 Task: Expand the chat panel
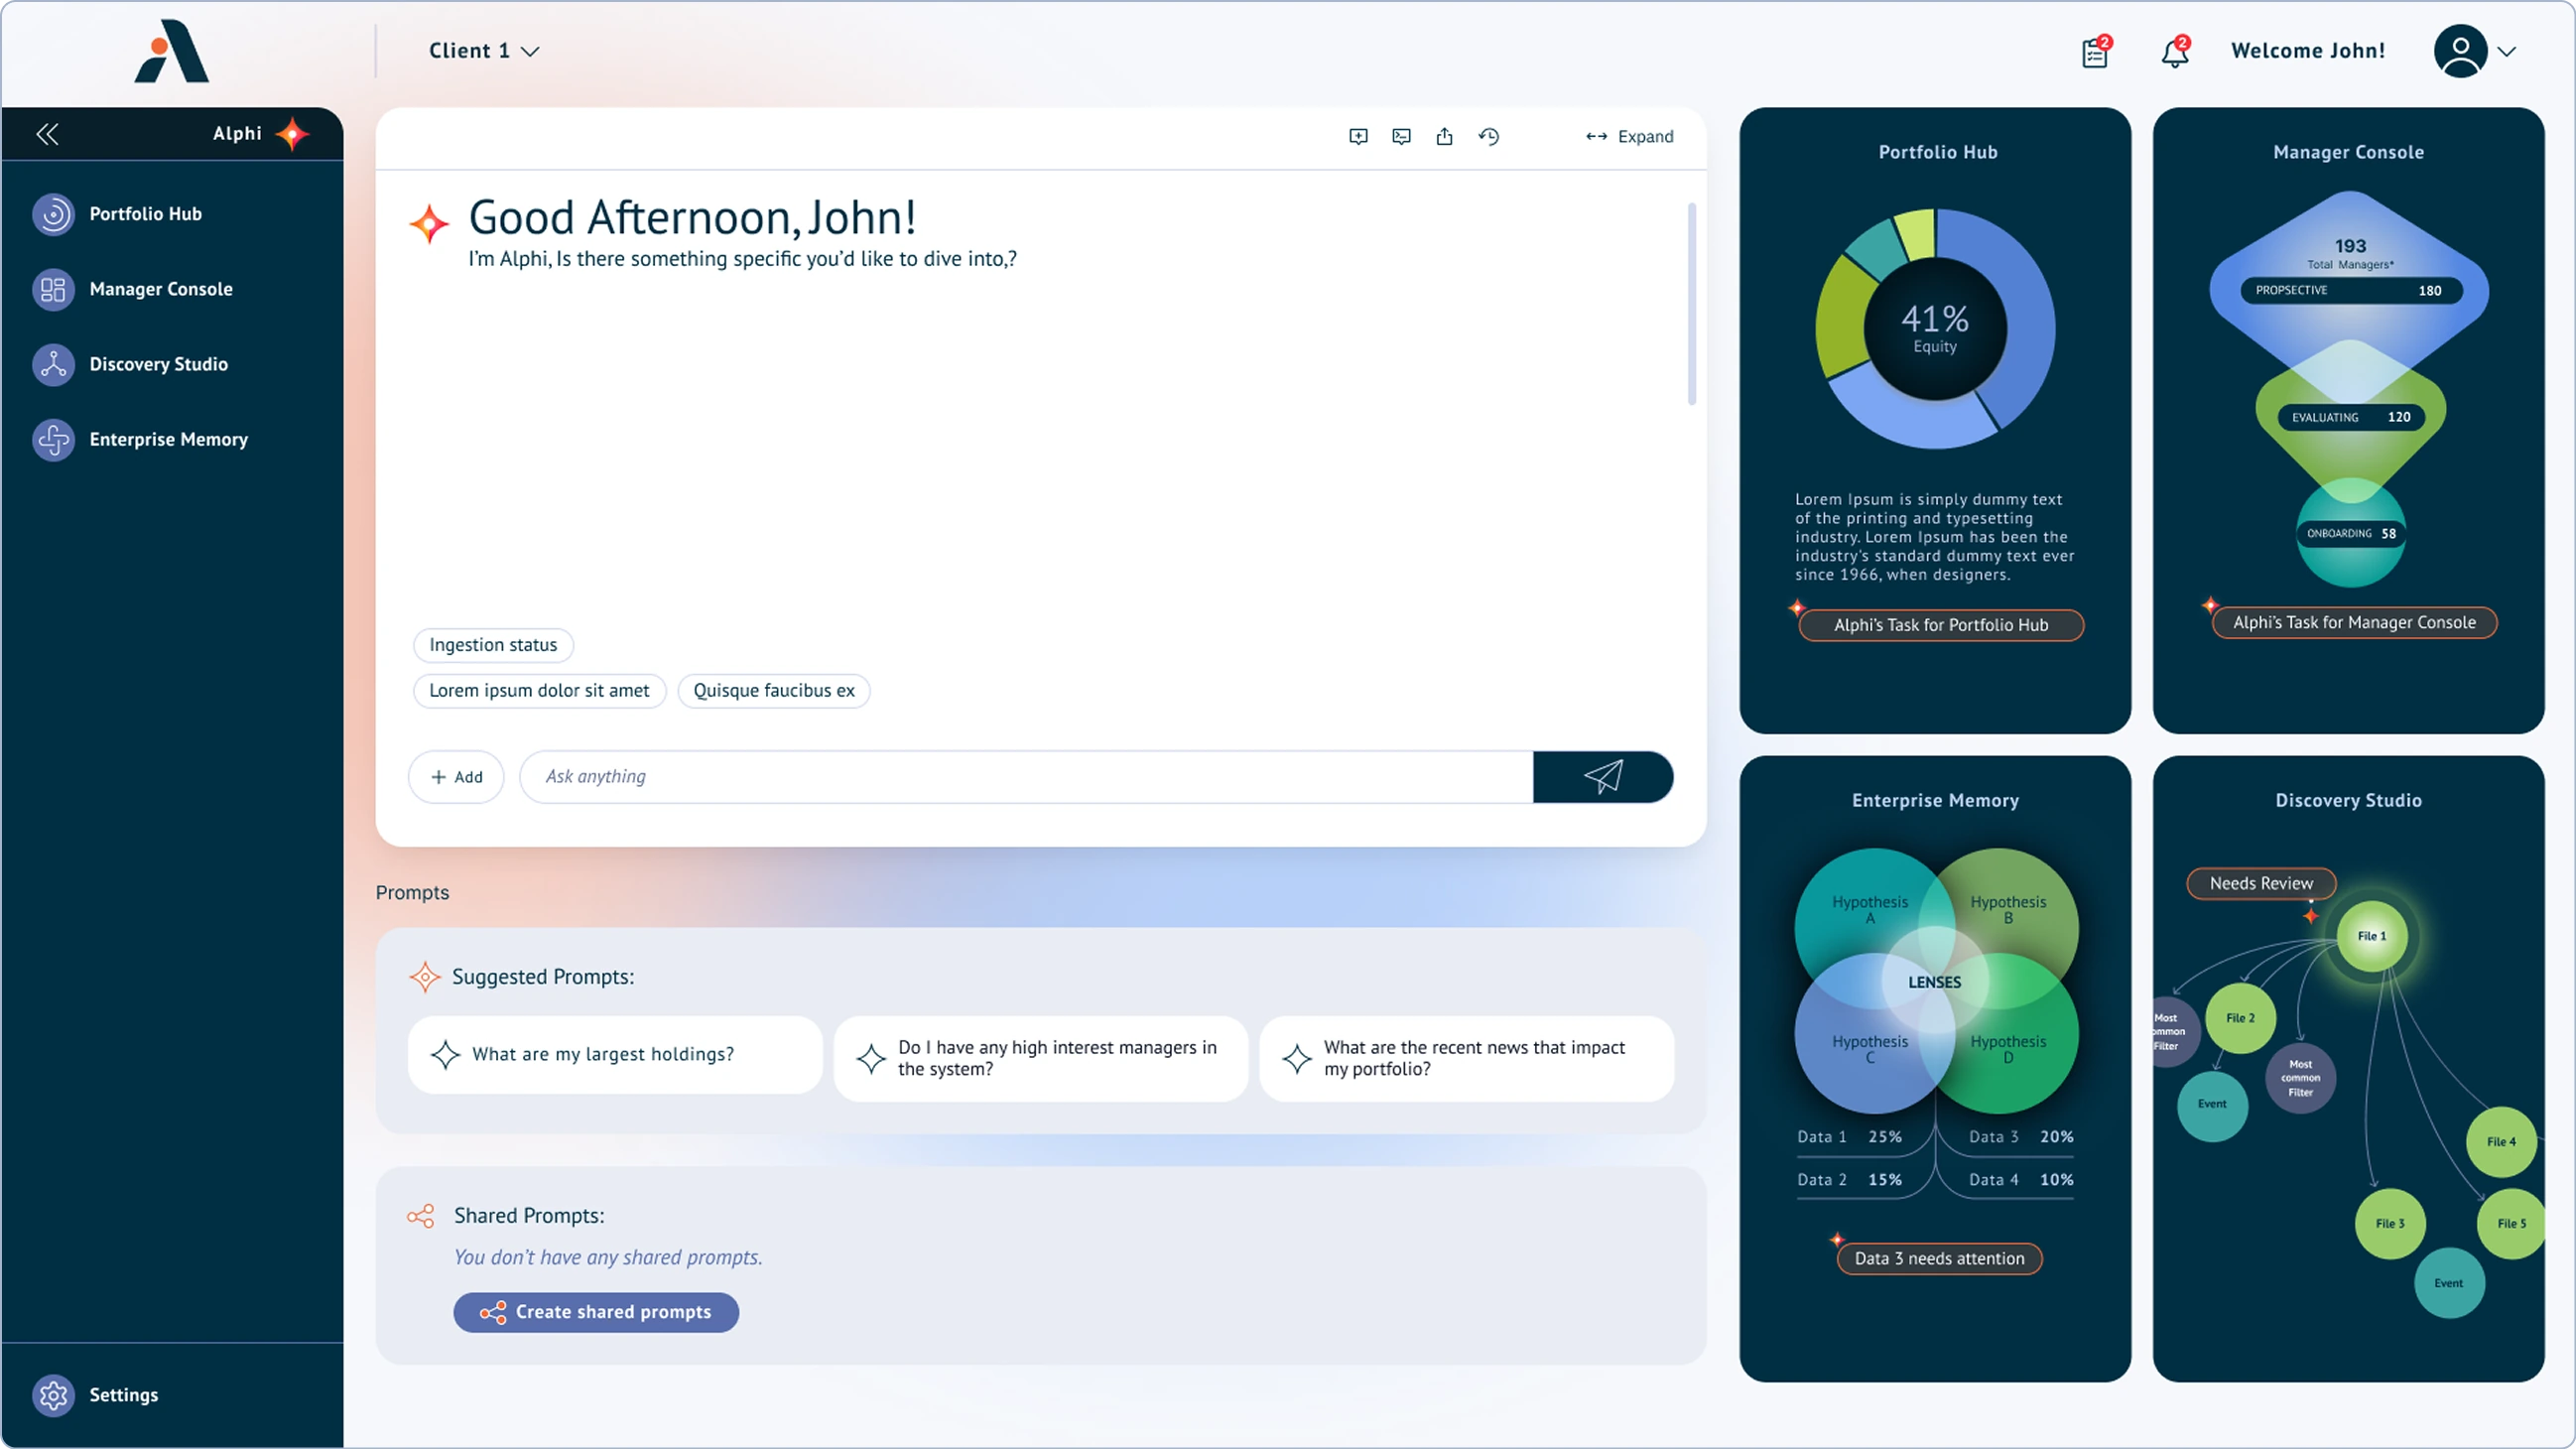click(1629, 137)
